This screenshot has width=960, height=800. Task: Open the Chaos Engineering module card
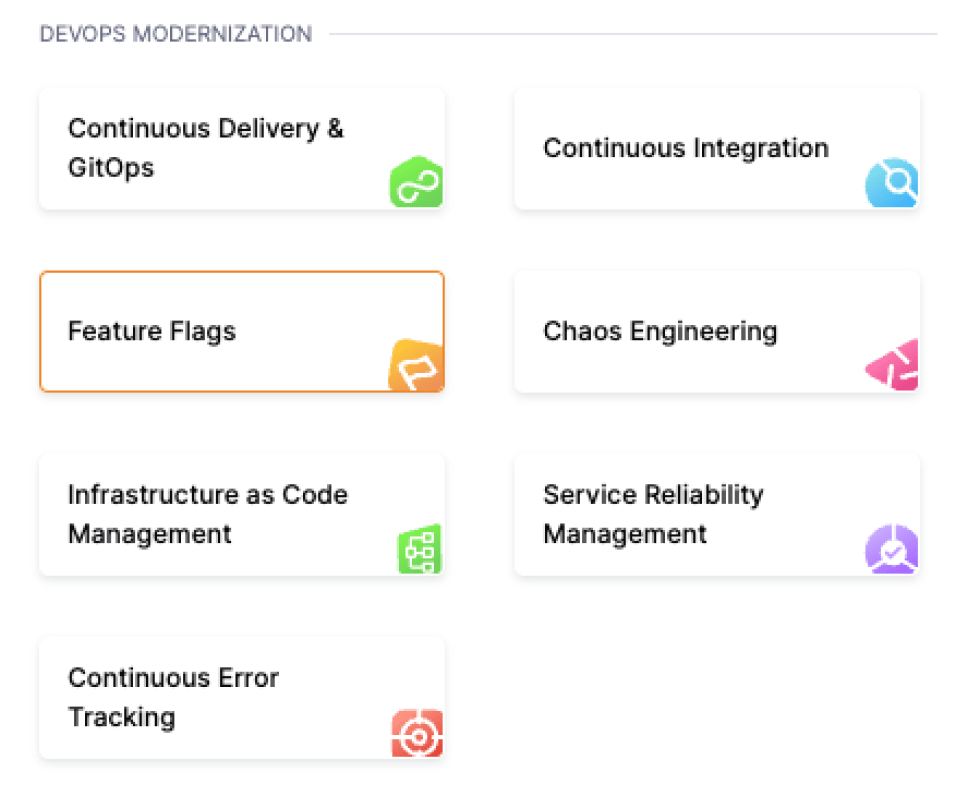(717, 332)
